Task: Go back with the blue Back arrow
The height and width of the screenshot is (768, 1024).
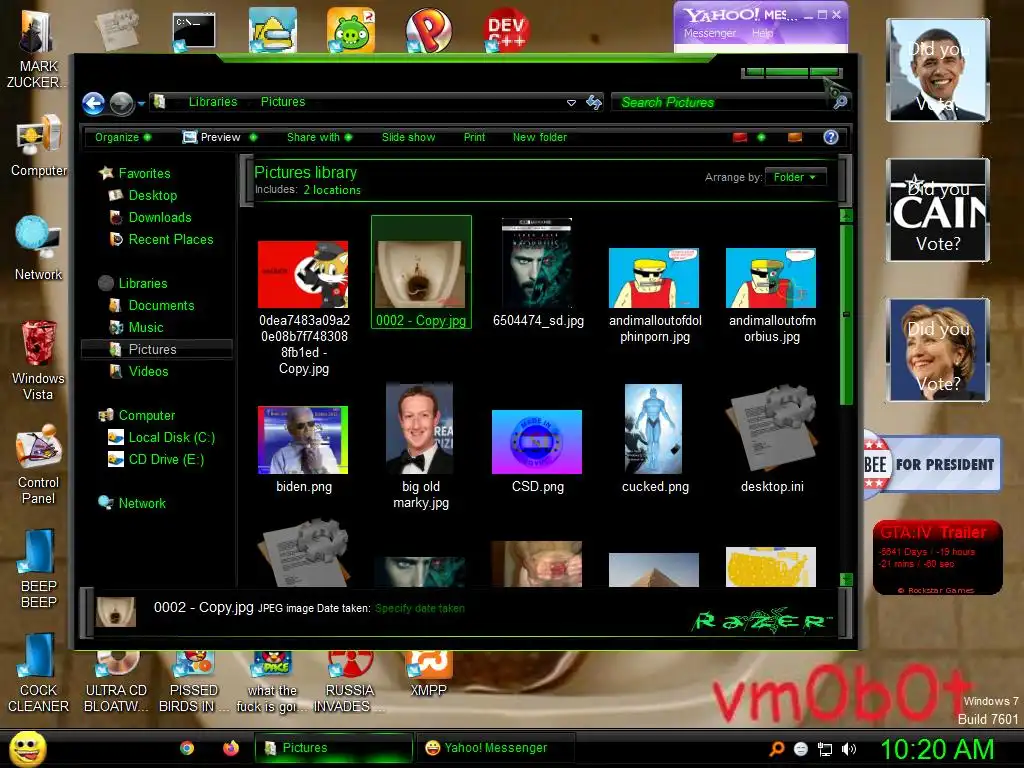Action: coord(93,103)
